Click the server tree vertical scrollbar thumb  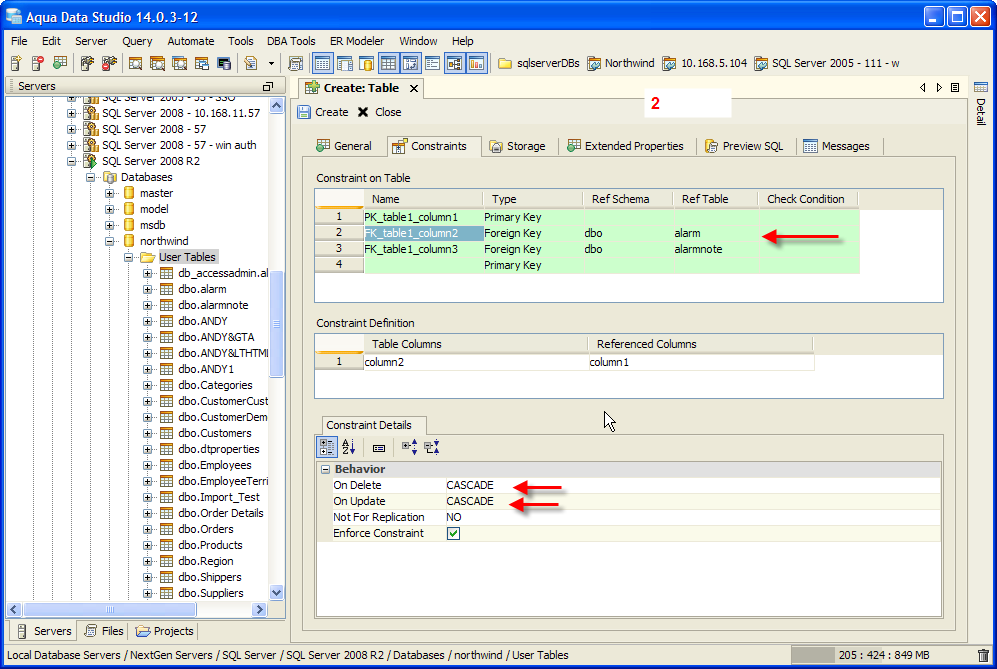[277, 324]
